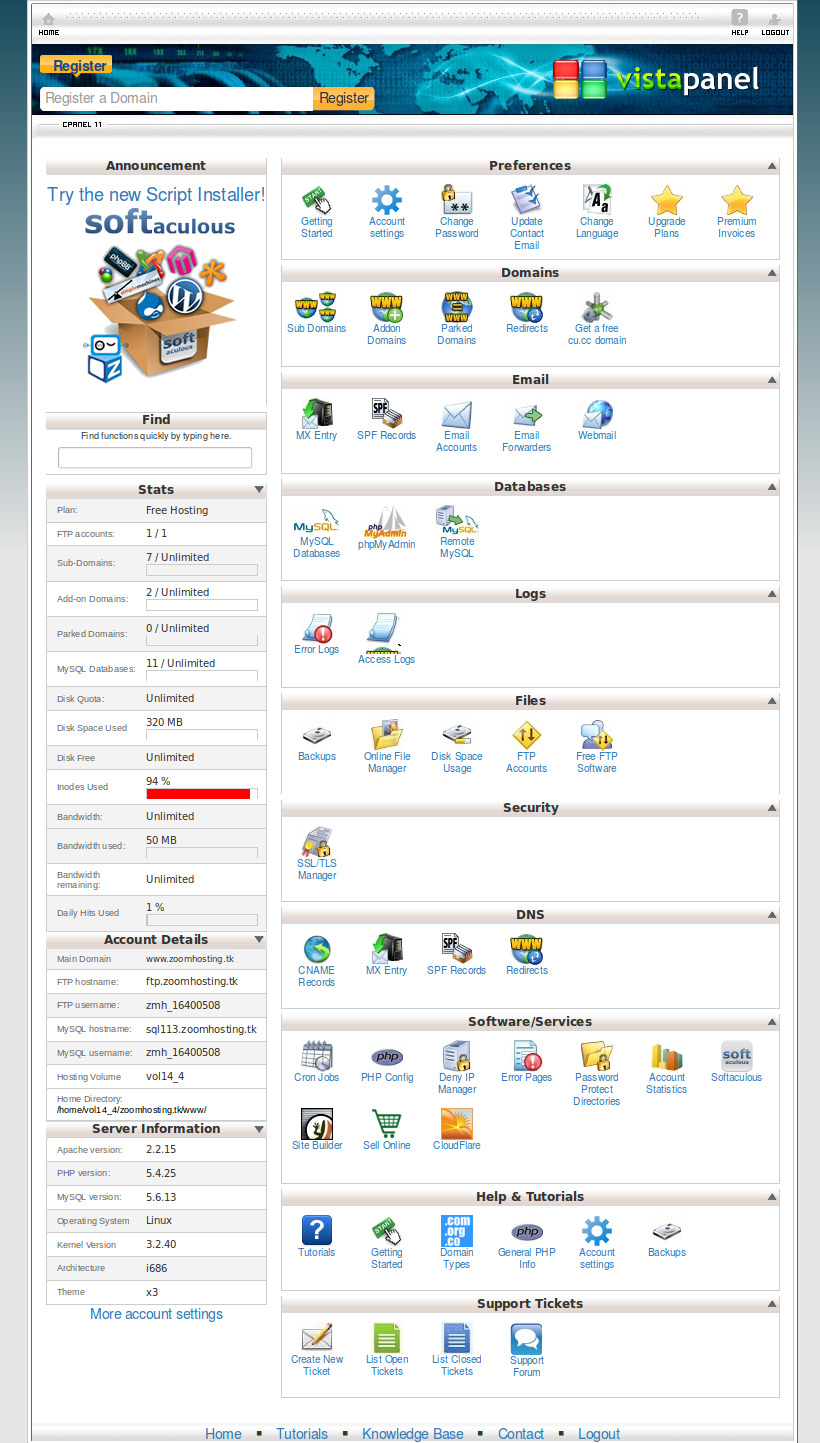Click Contact footer link
Screen dimensions: 820x1443
tap(521, 1433)
